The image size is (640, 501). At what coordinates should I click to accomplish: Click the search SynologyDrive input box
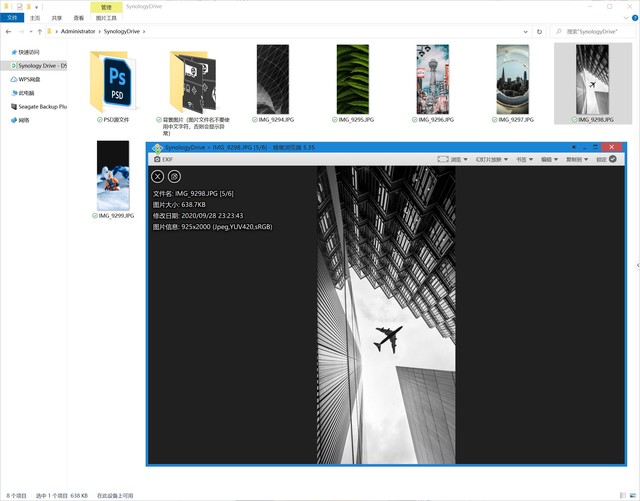(x=594, y=31)
